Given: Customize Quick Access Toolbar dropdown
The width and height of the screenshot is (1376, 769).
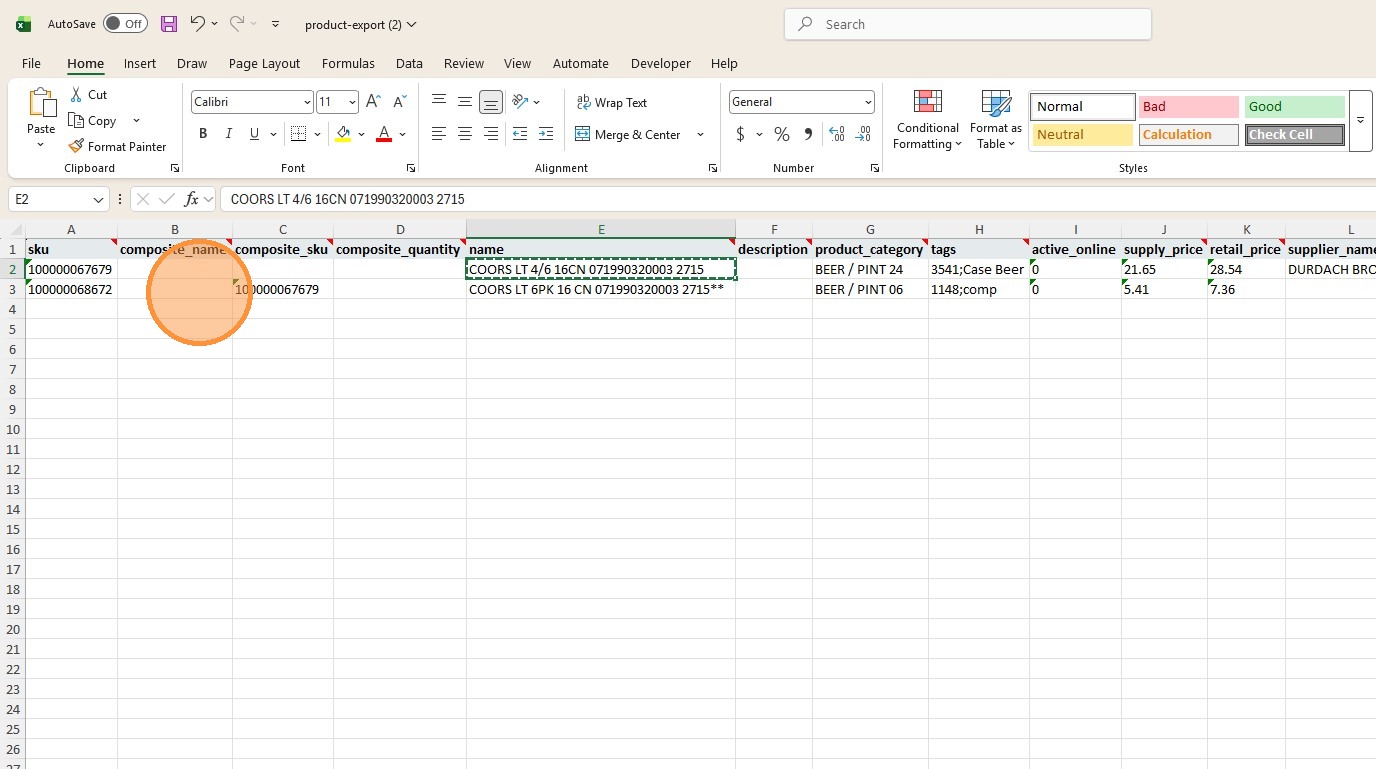Looking at the screenshot, I should point(276,24).
